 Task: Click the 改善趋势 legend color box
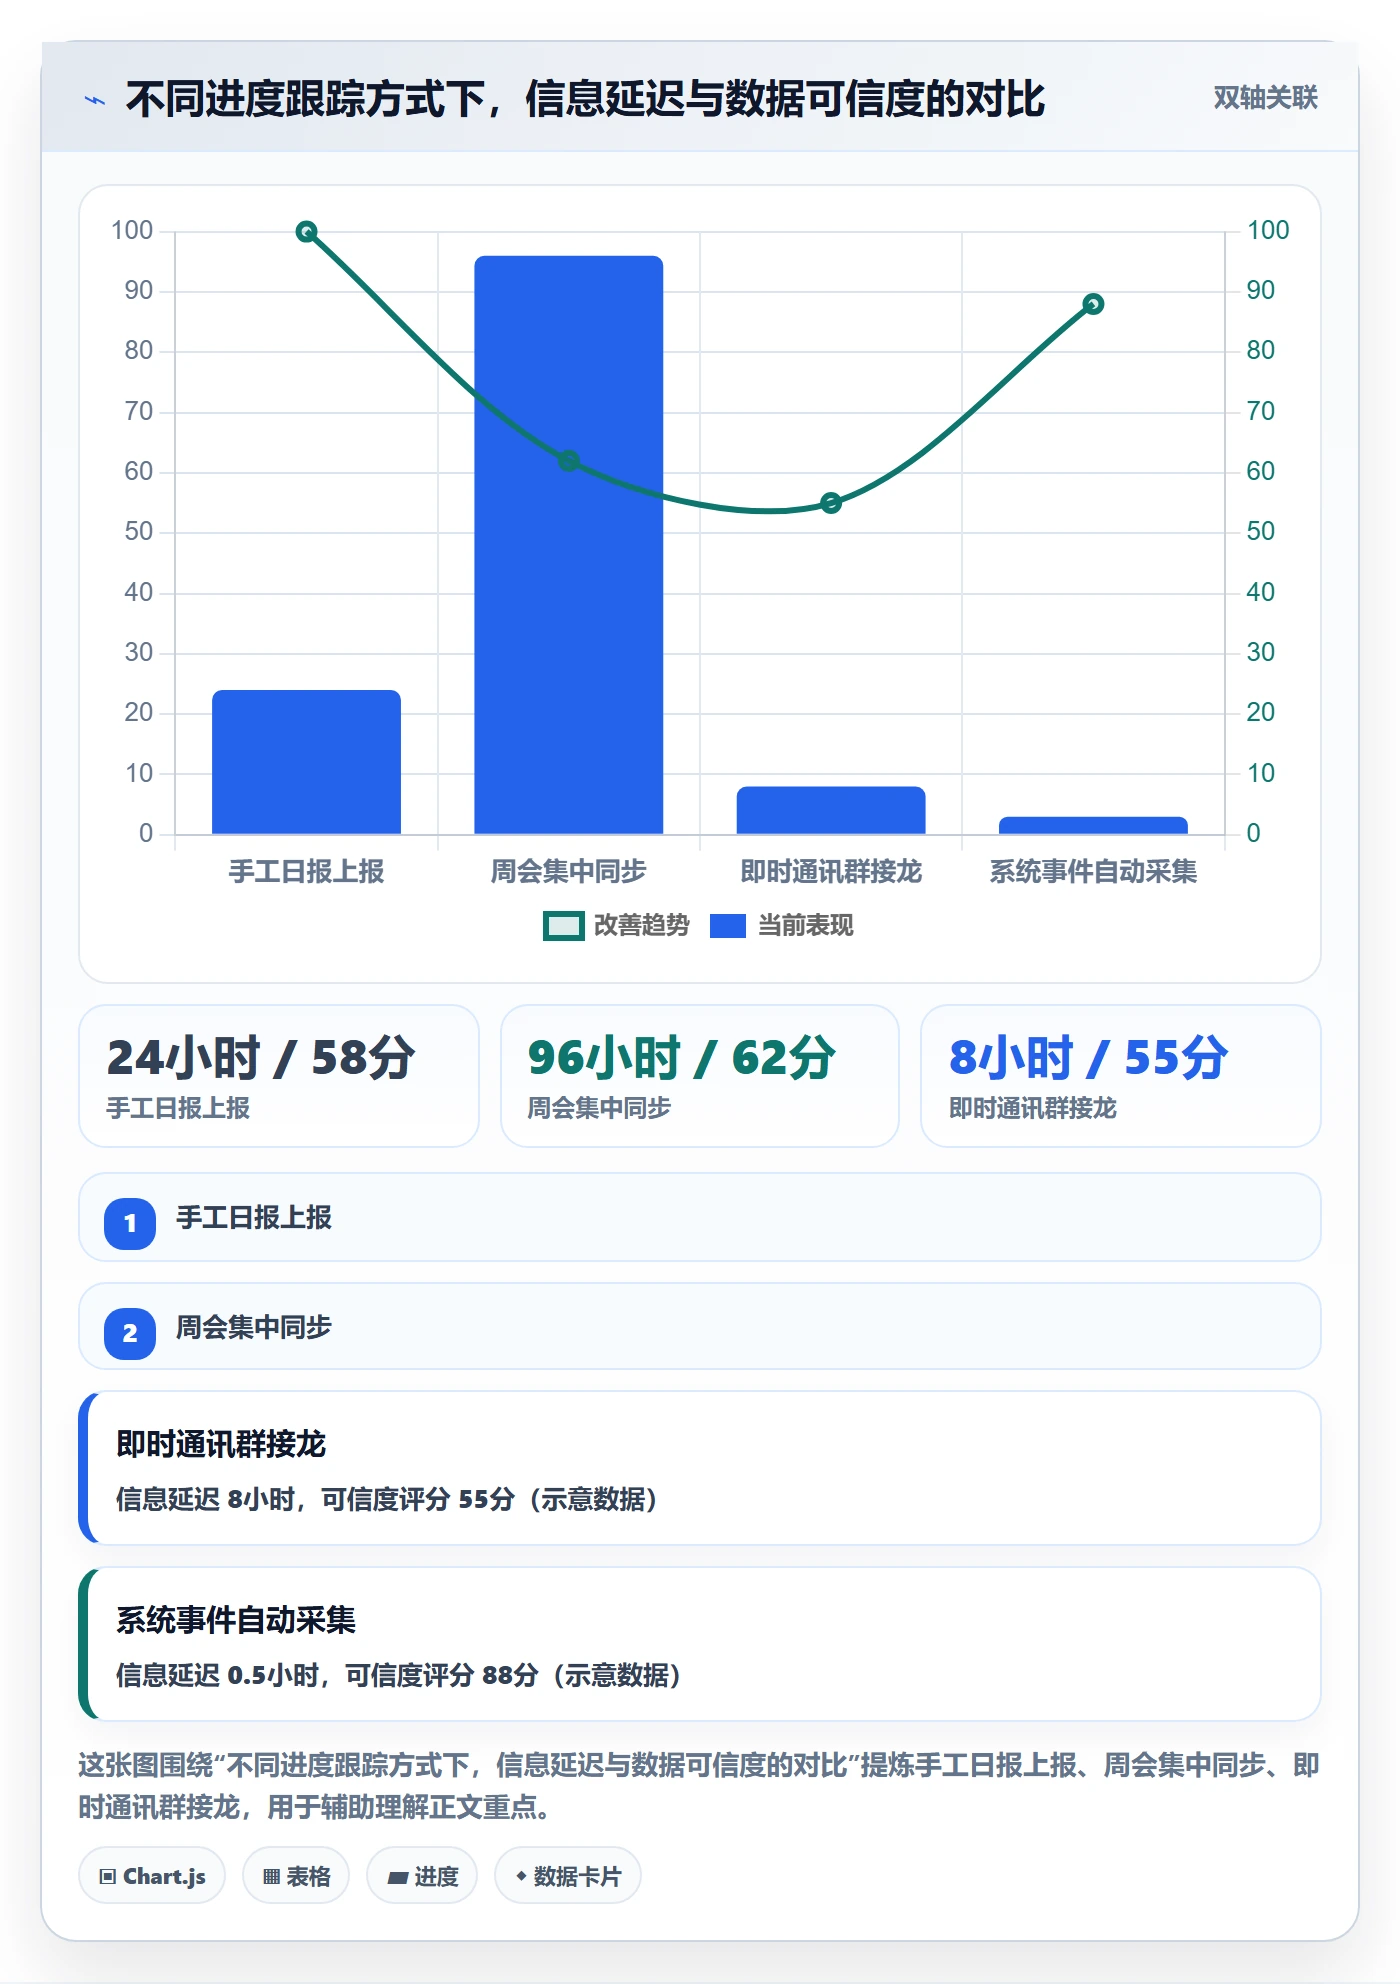[563, 926]
